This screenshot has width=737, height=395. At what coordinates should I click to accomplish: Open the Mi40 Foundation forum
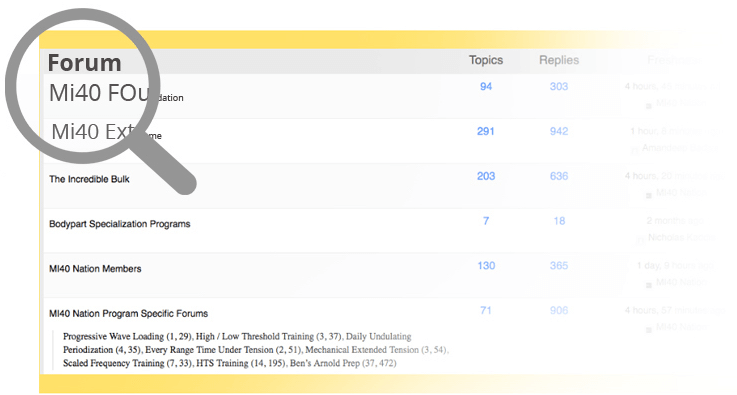pyautogui.click(x=116, y=93)
